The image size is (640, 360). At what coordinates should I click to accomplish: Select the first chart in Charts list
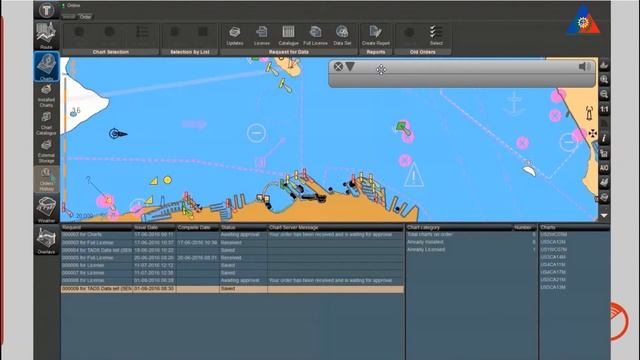[x=553, y=234]
